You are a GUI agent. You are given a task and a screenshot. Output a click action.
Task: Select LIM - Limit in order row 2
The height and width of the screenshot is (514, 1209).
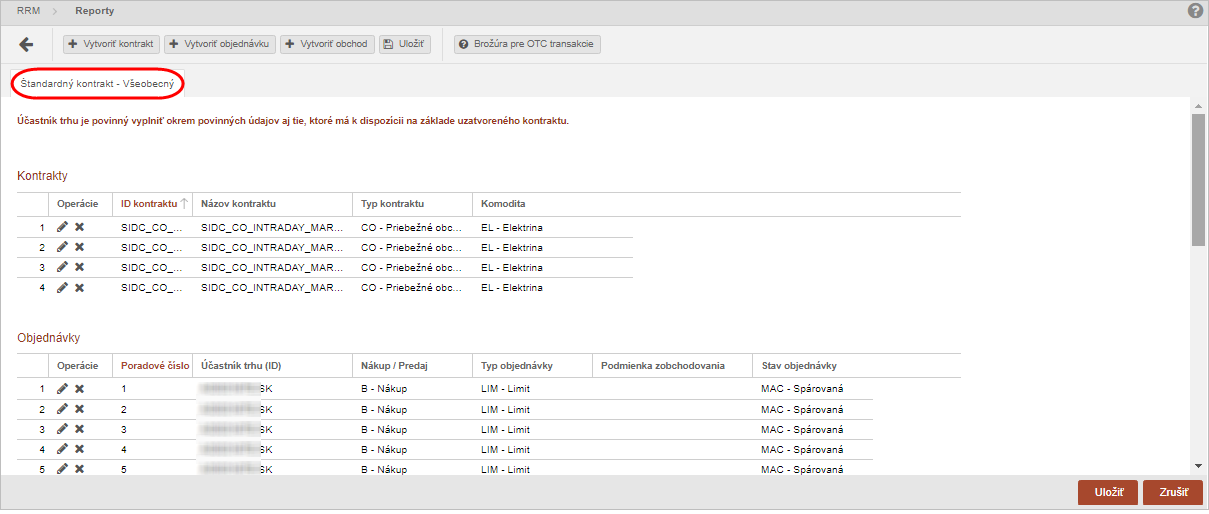click(505, 409)
